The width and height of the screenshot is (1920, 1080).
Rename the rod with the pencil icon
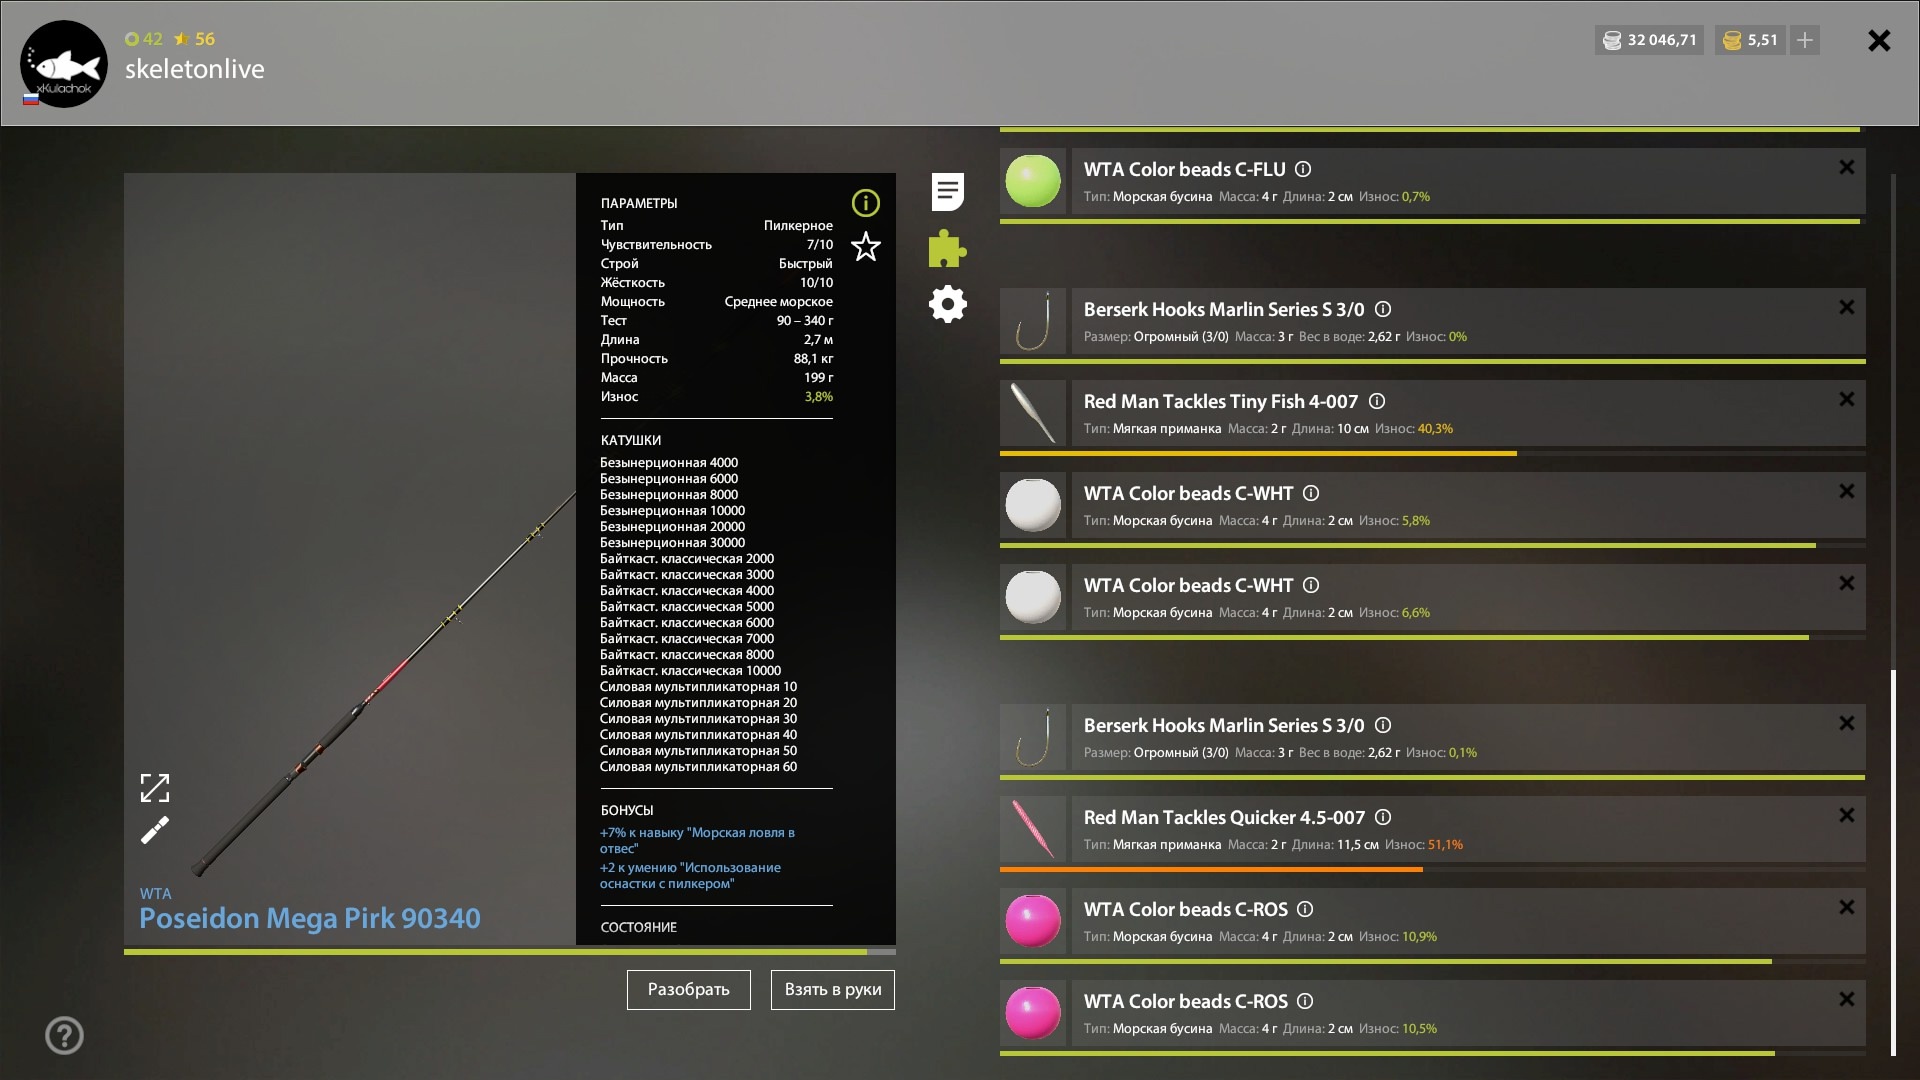[155, 830]
